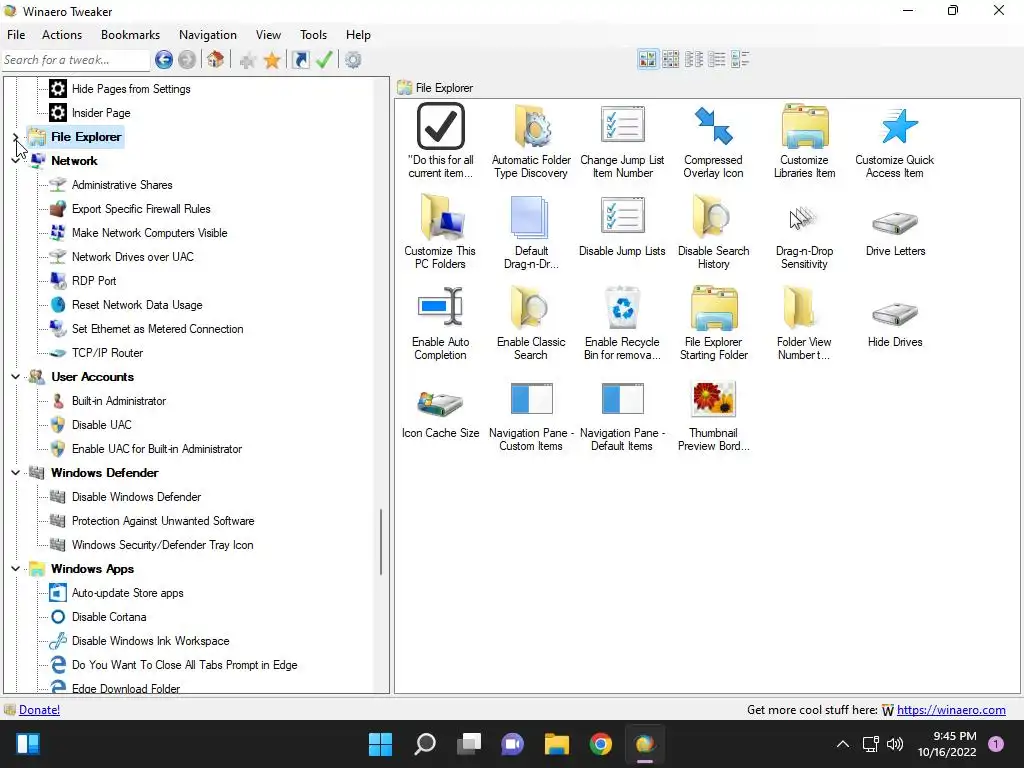The height and width of the screenshot is (768, 1024).
Task: Switch to large icons view mode
Action: [648, 59]
